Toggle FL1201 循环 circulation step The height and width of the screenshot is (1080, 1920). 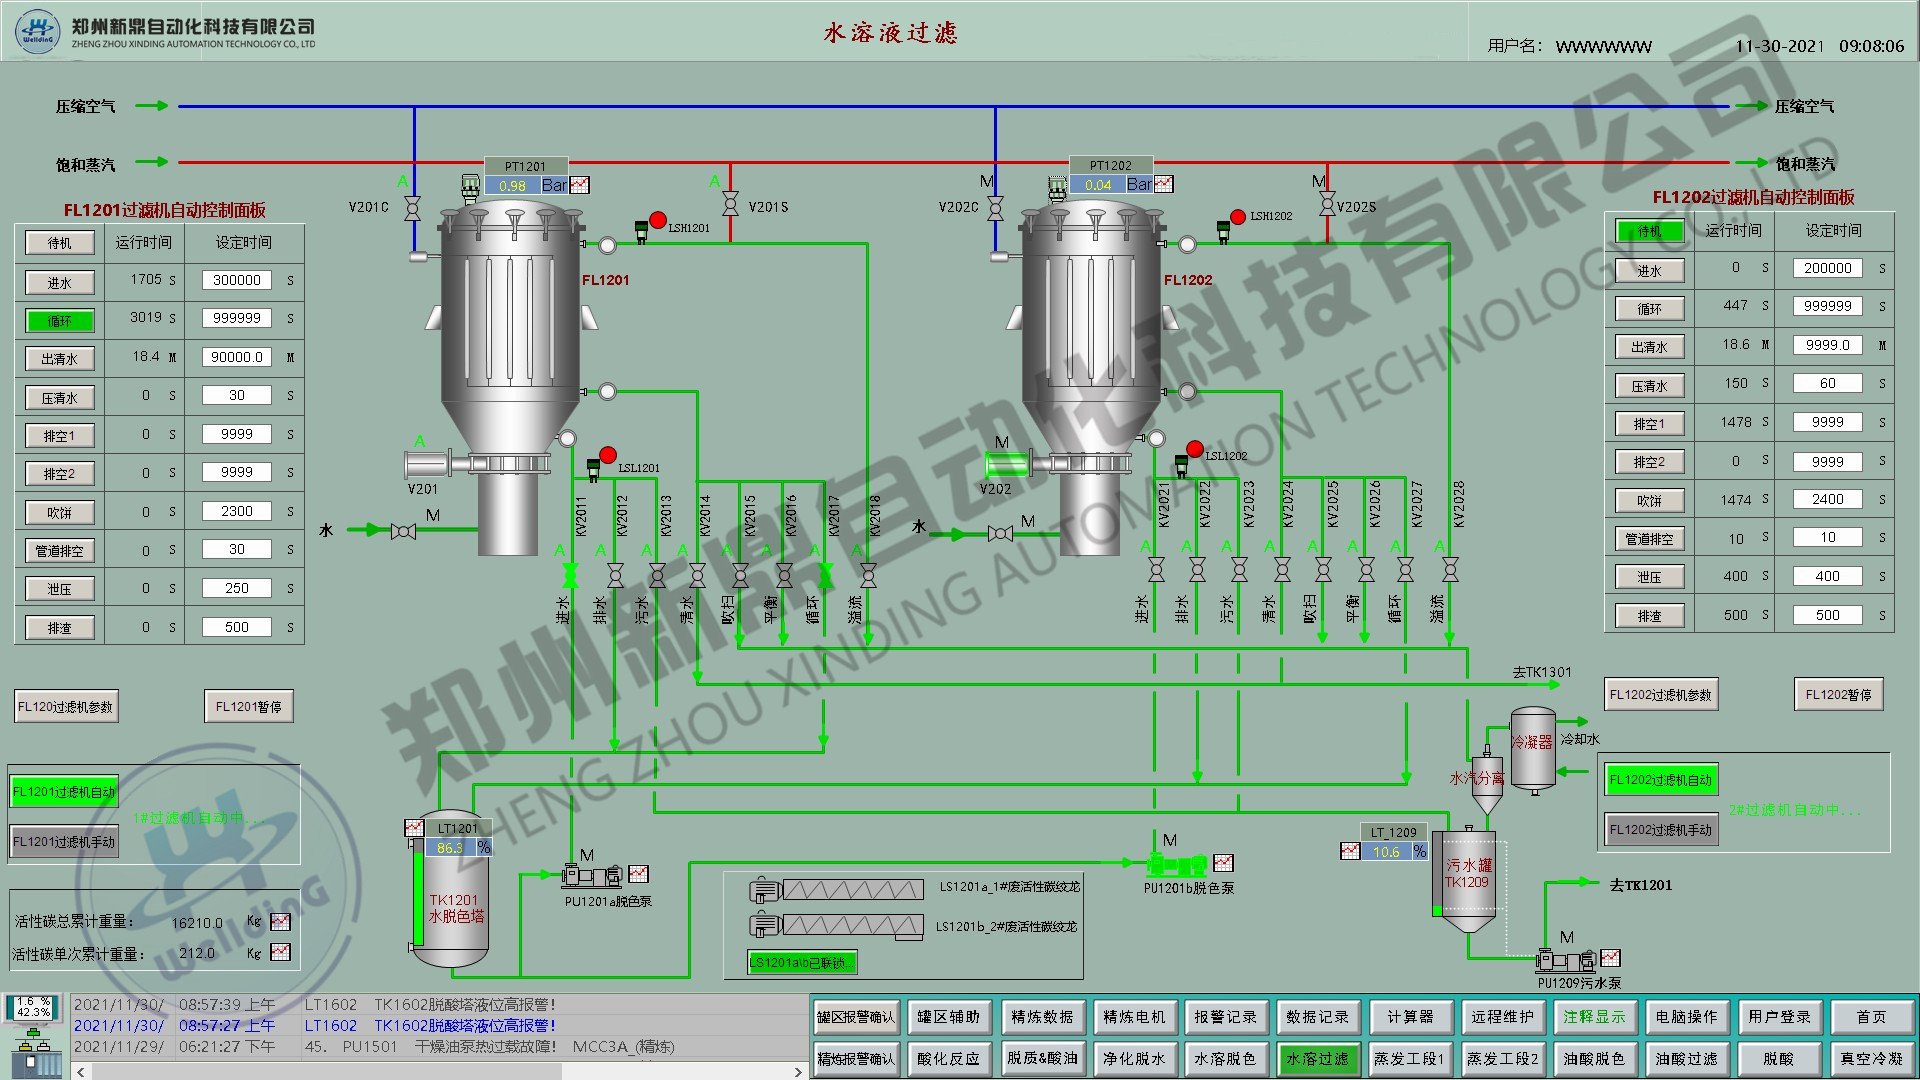pyautogui.click(x=60, y=321)
